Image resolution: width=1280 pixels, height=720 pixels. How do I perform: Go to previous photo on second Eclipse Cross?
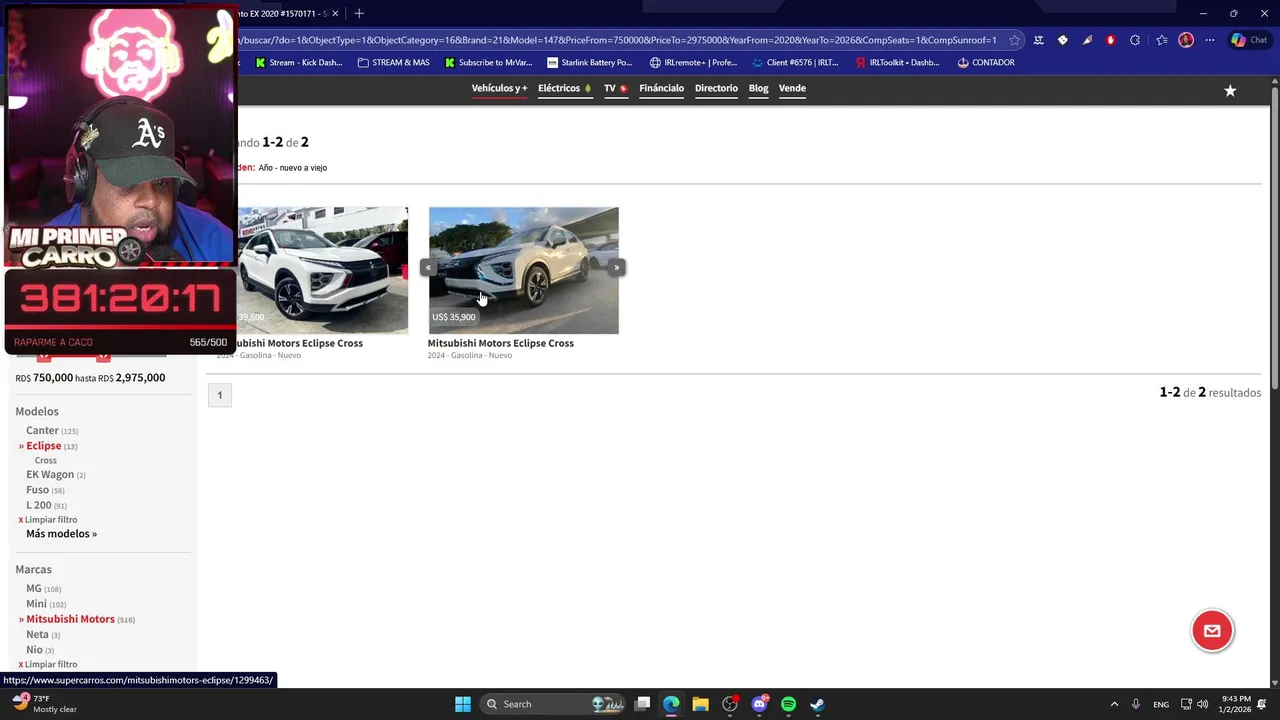[427, 267]
